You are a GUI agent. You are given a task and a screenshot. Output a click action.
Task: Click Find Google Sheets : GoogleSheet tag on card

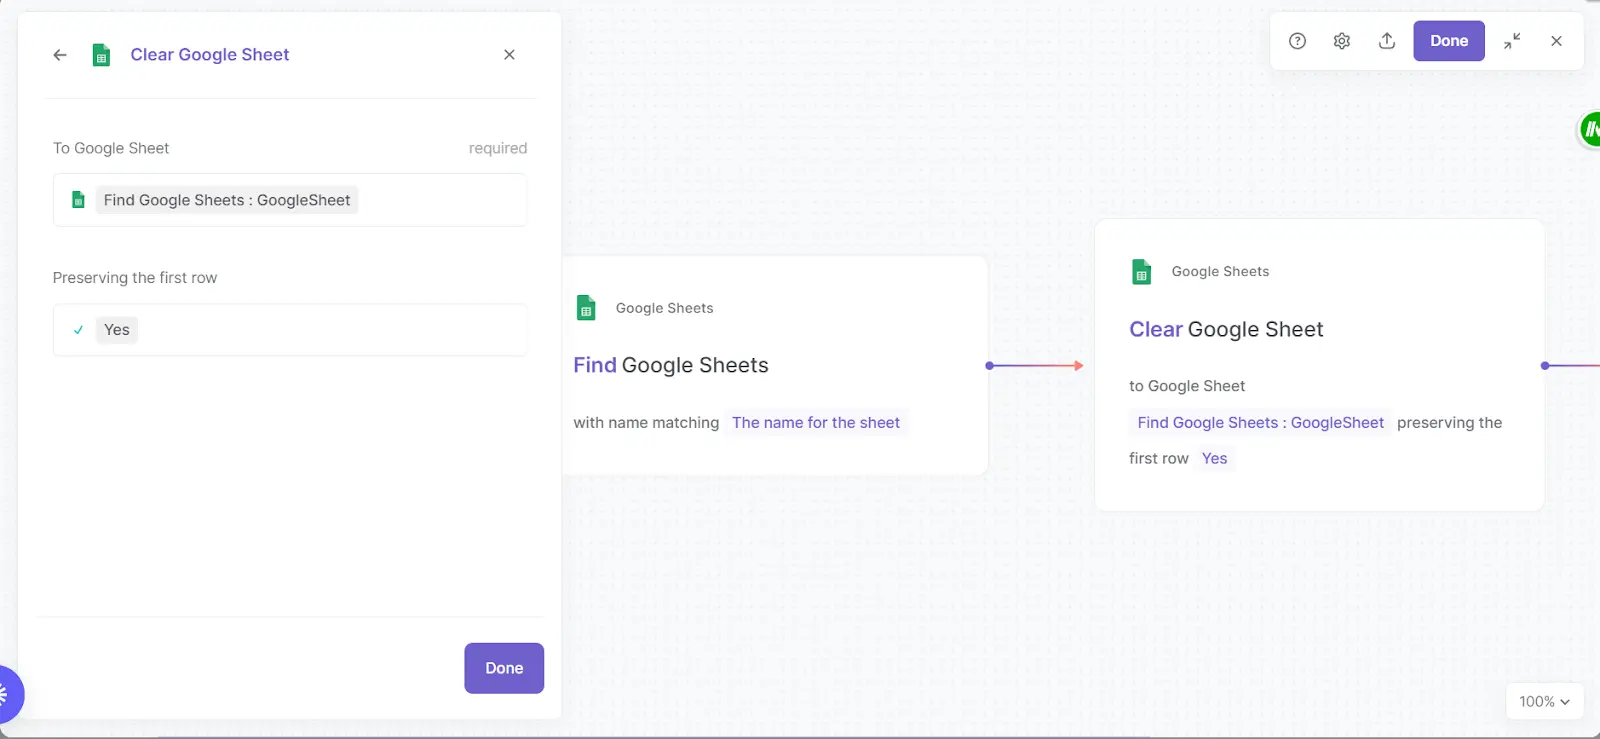pos(1260,423)
